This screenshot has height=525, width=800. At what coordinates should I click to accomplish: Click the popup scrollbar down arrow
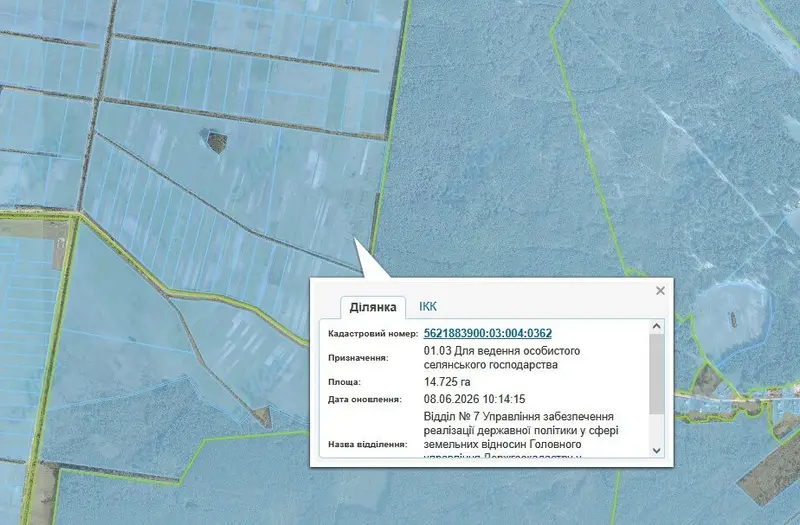click(657, 451)
